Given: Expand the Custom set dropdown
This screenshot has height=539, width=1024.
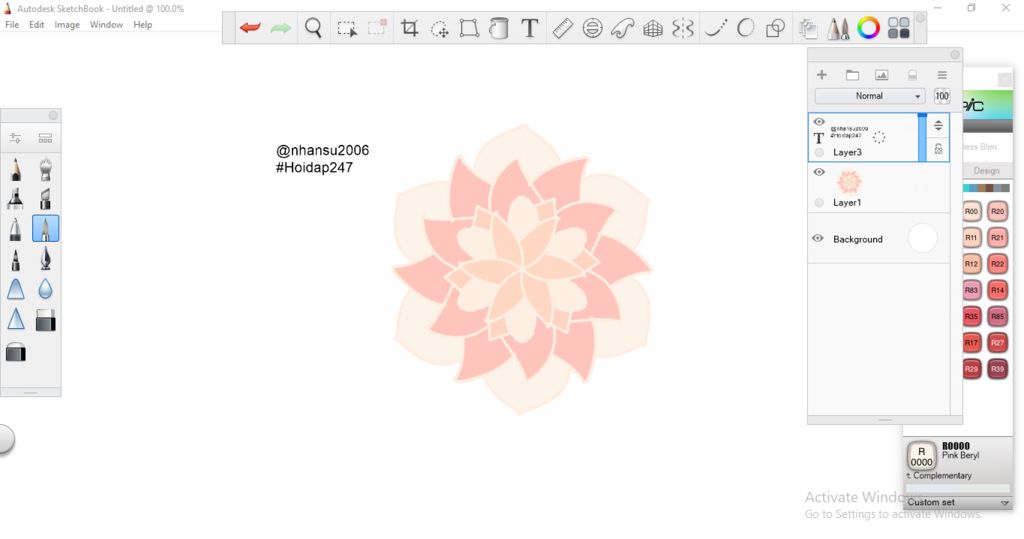Looking at the screenshot, I should [x=958, y=502].
